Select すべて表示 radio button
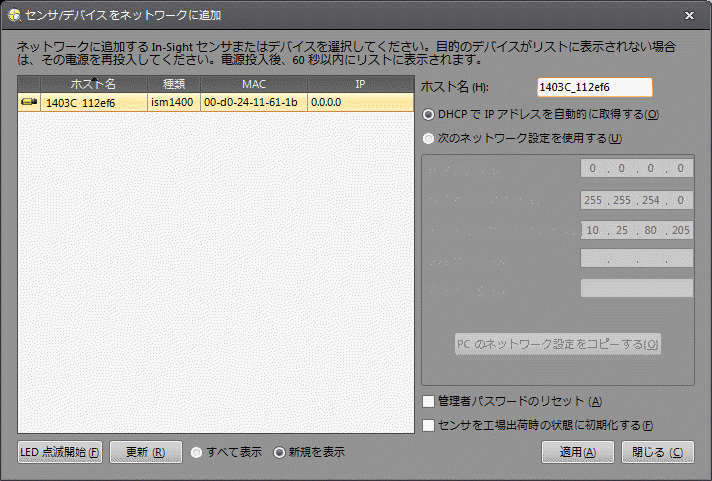The image size is (712, 481). coord(197,452)
